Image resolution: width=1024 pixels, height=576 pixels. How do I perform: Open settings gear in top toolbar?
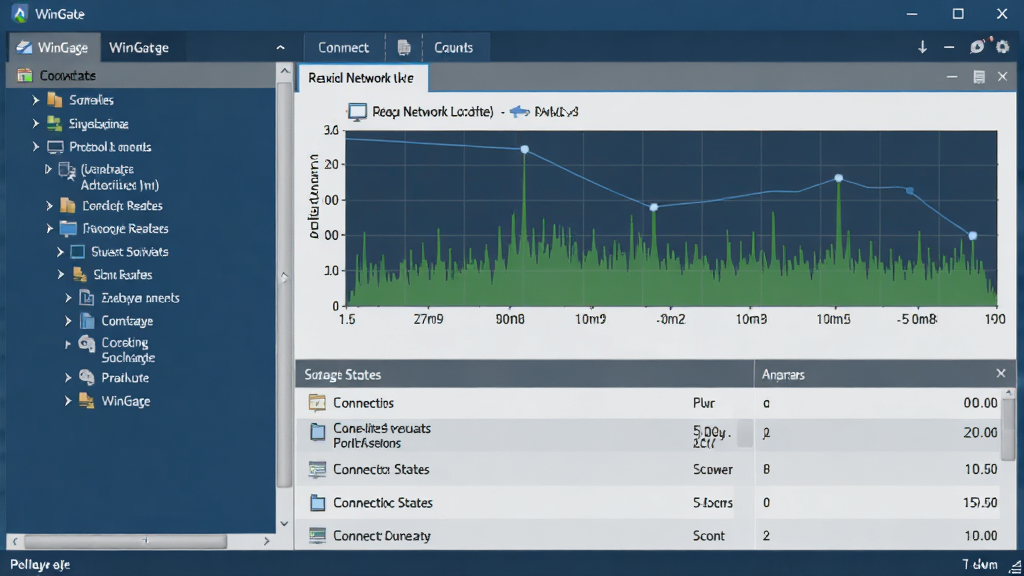pyautogui.click(x=1003, y=47)
